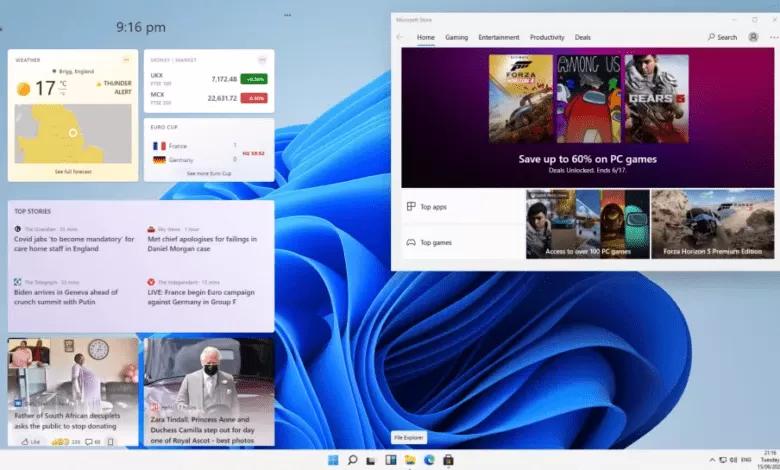The image size is (780, 470).
Task: Open Money Market widget options menu
Action: tap(262, 60)
